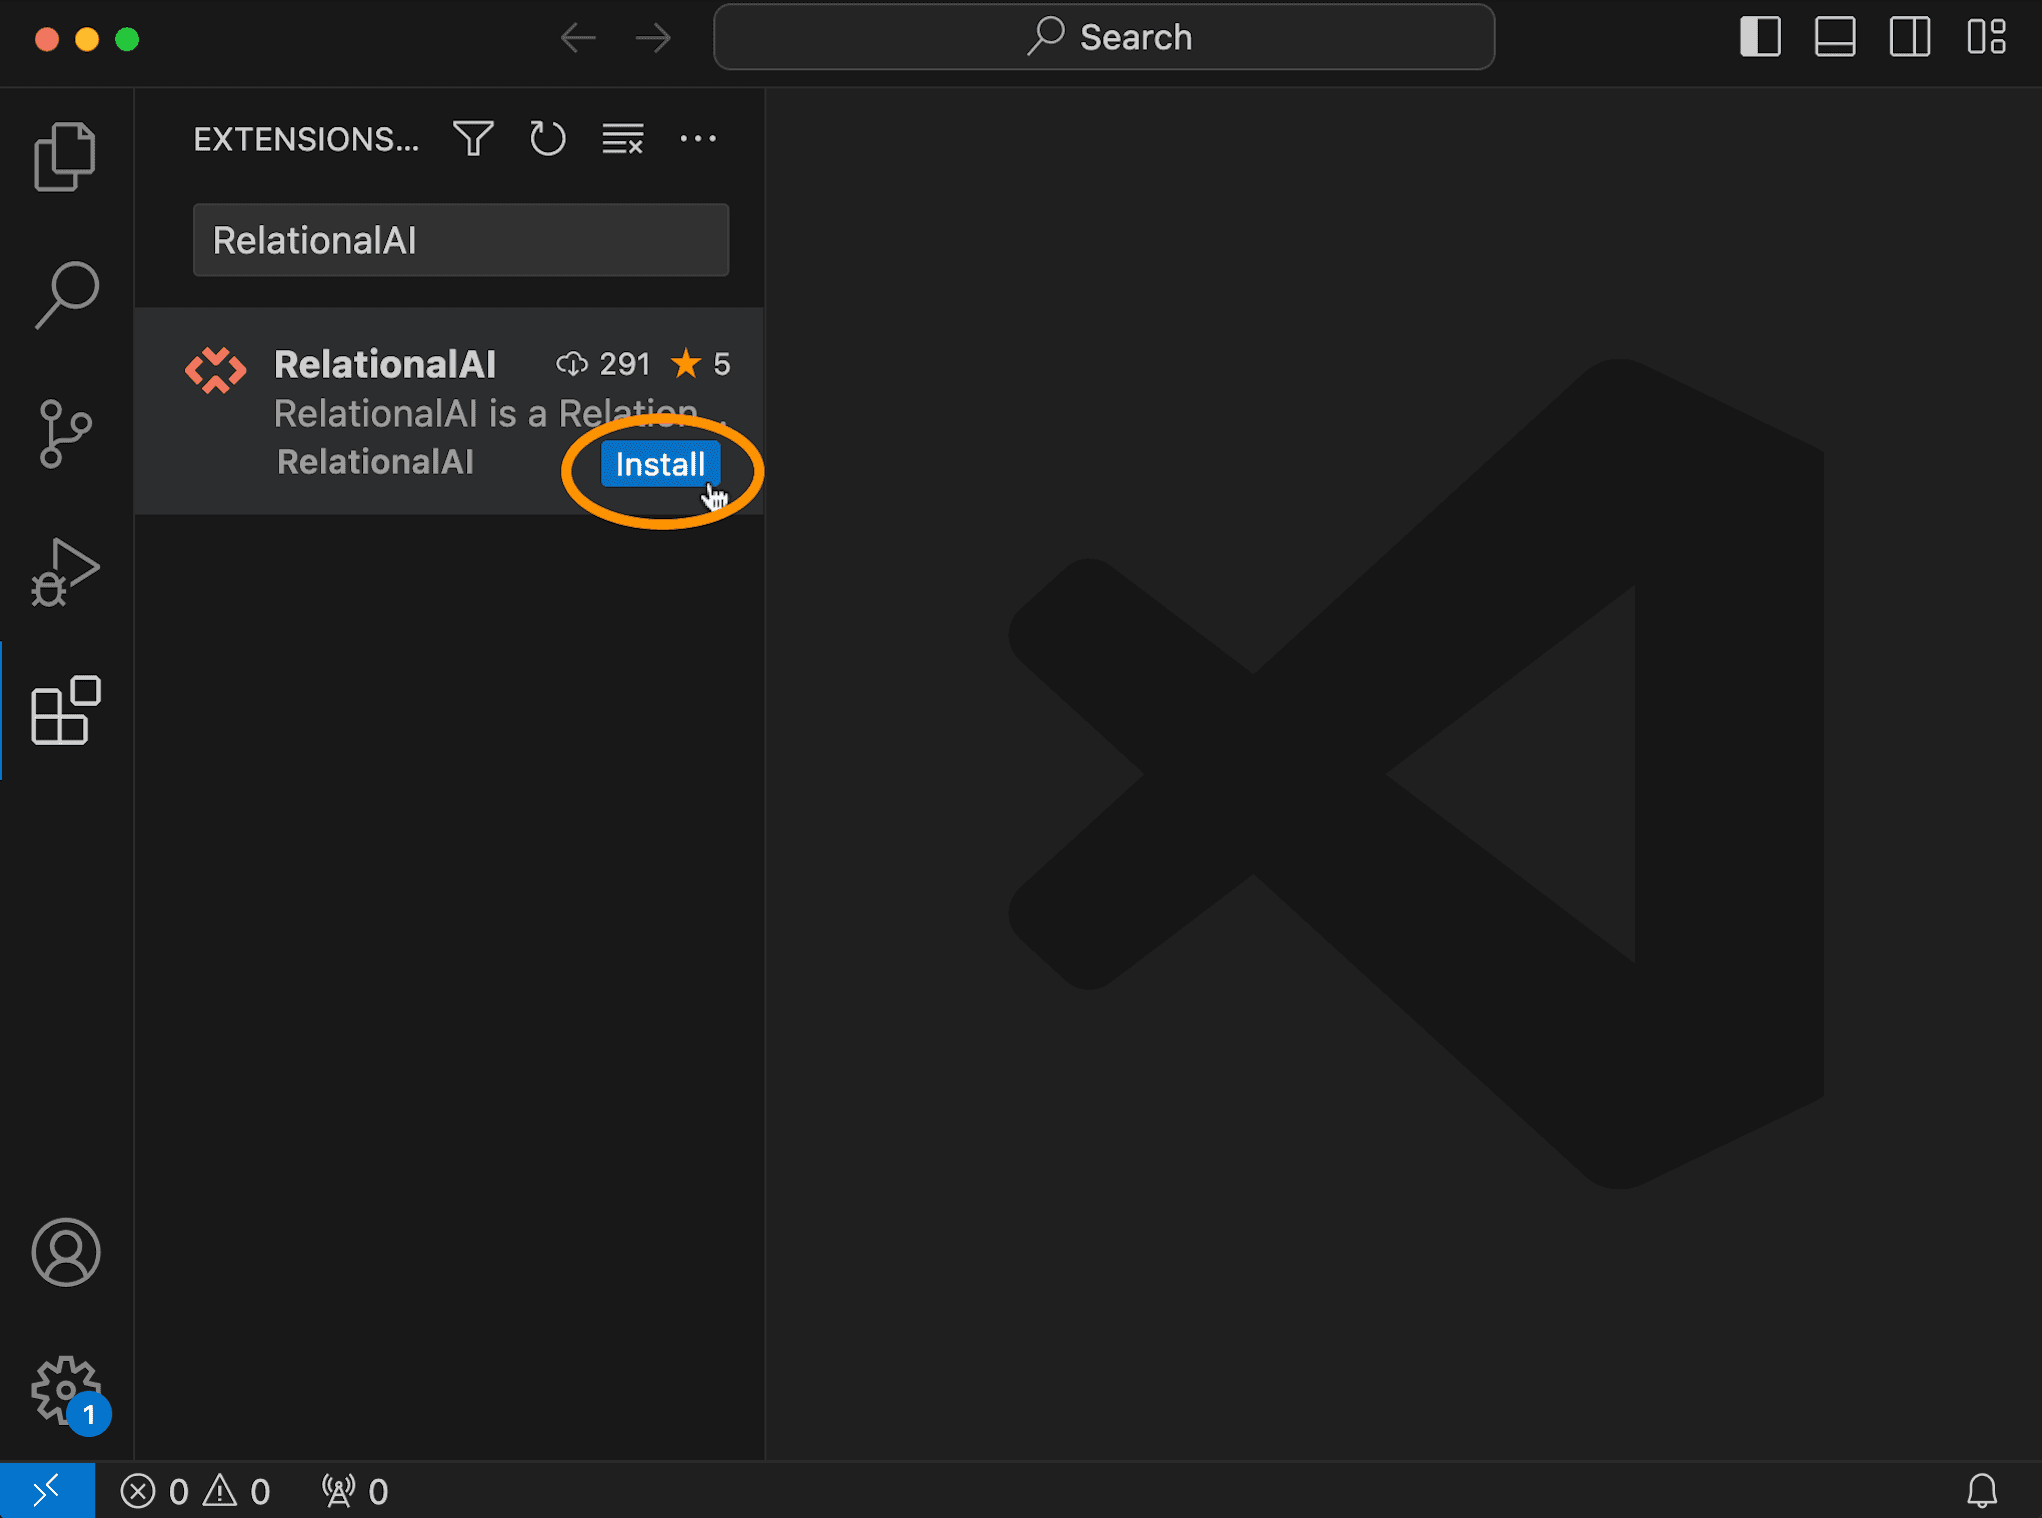Image resolution: width=2042 pixels, height=1518 pixels.
Task: Install the RelationalAI extension
Action: 660,464
